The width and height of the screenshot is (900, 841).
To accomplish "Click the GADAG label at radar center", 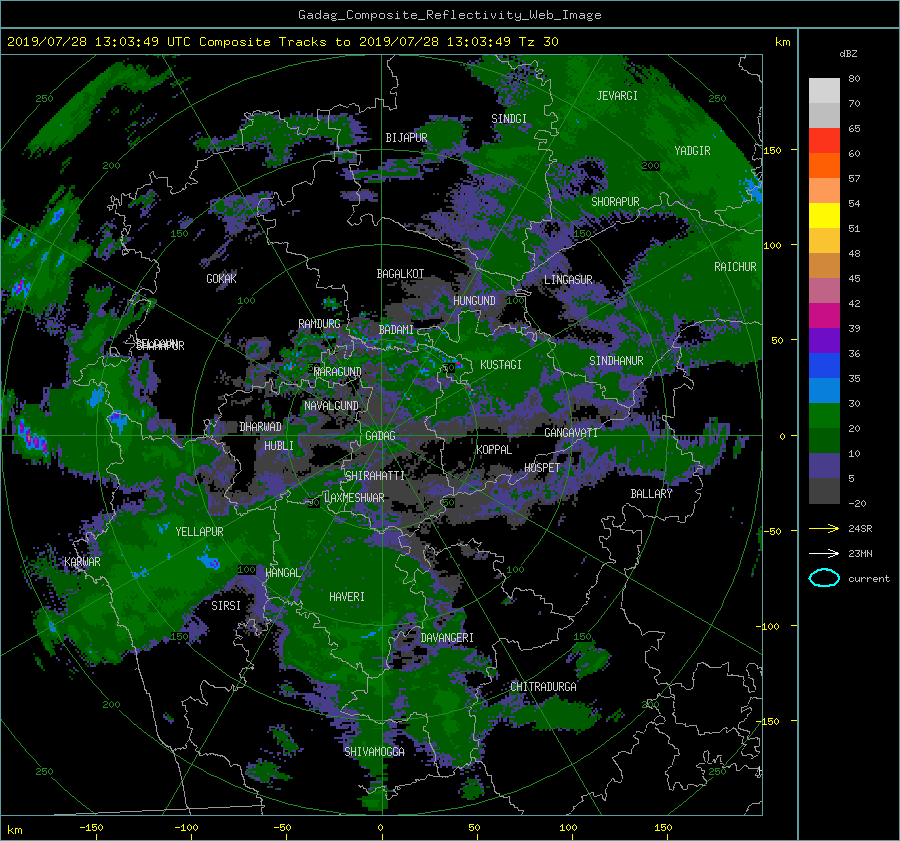I will pyautogui.click(x=380, y=436).
